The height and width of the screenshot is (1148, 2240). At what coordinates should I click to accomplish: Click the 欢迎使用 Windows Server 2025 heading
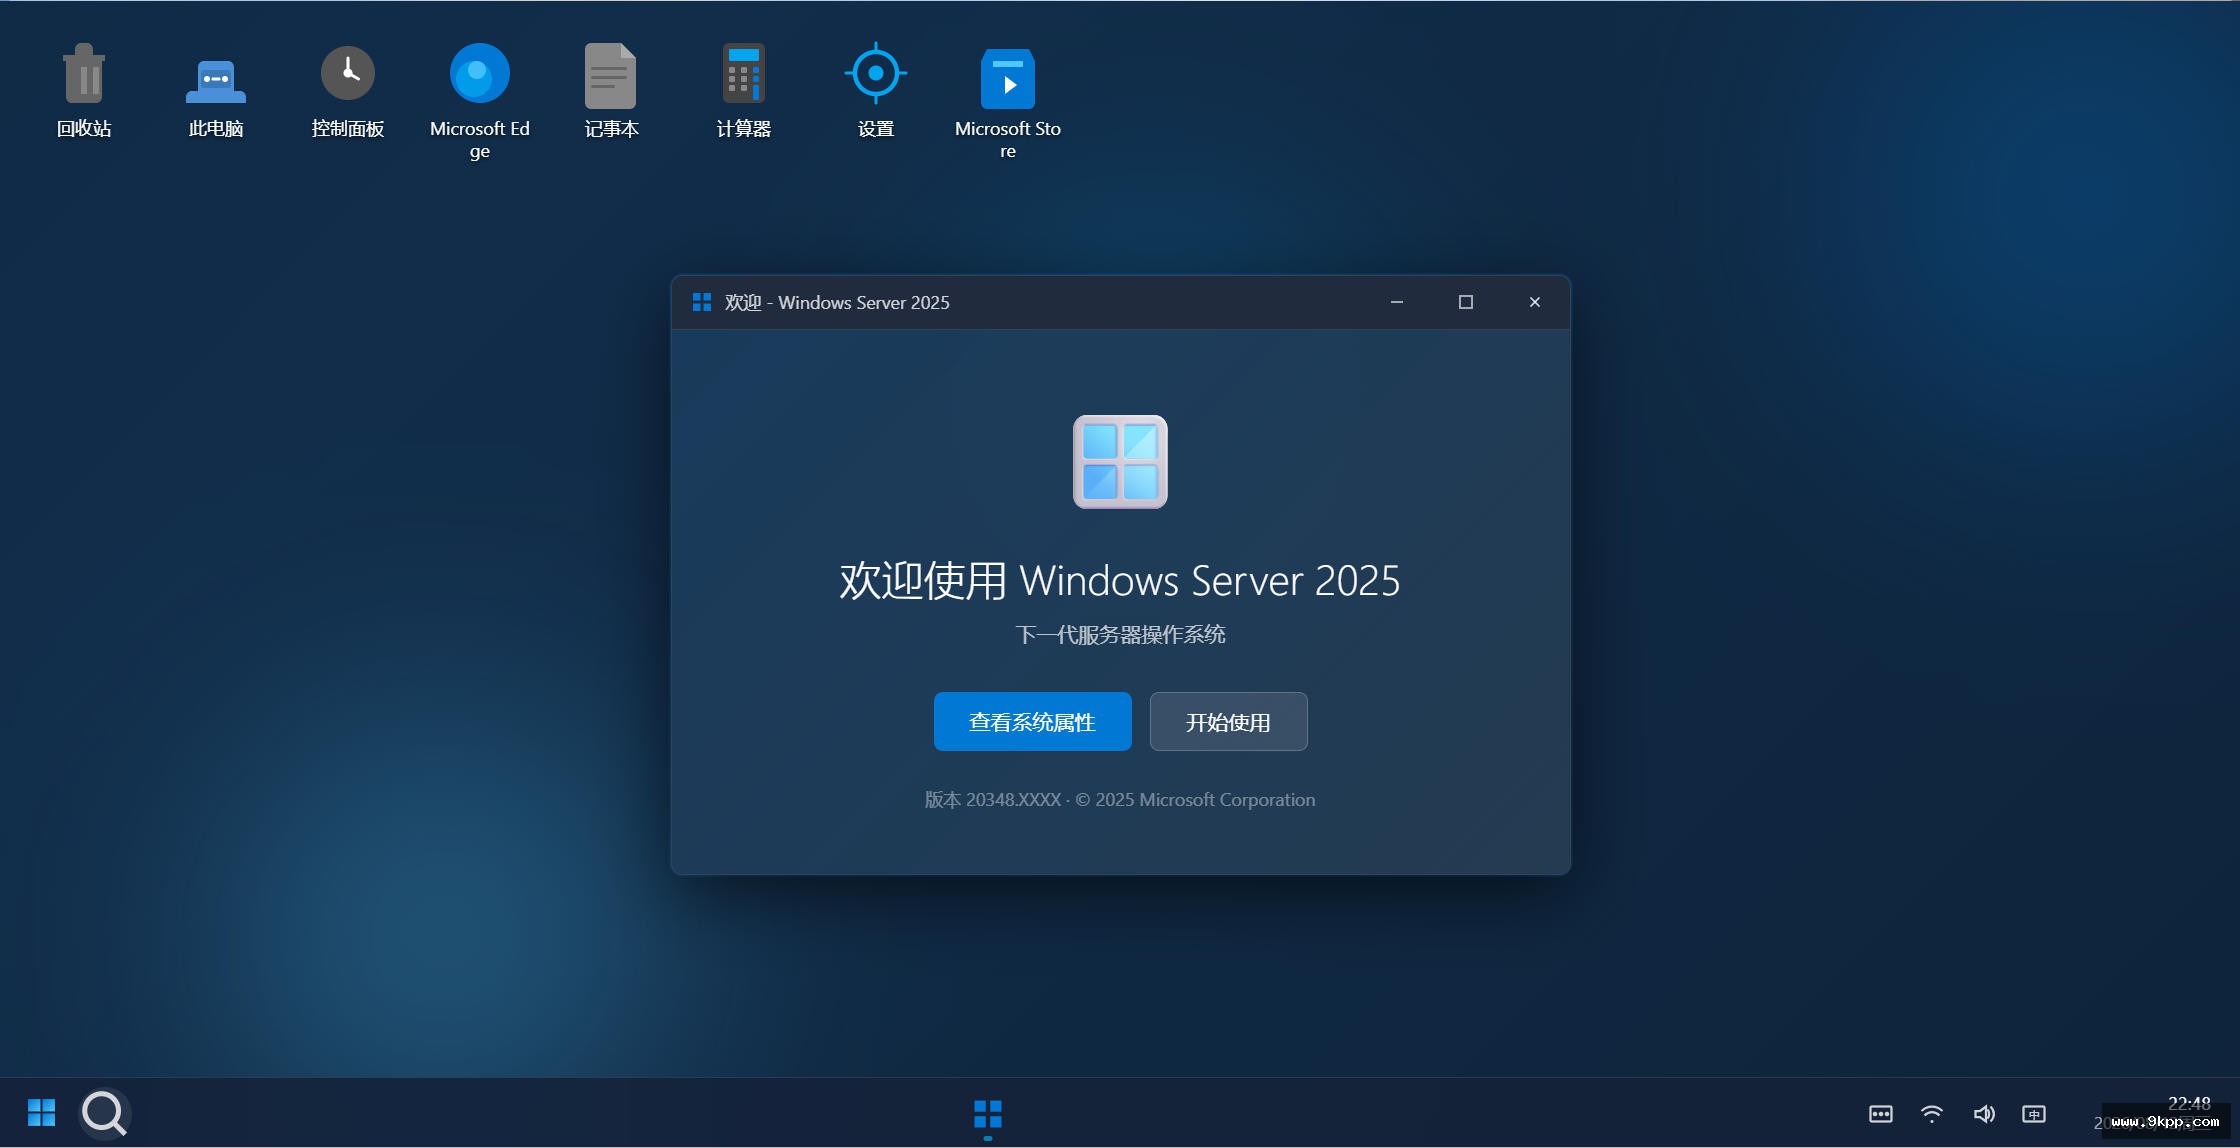(x=1120, y=581)
